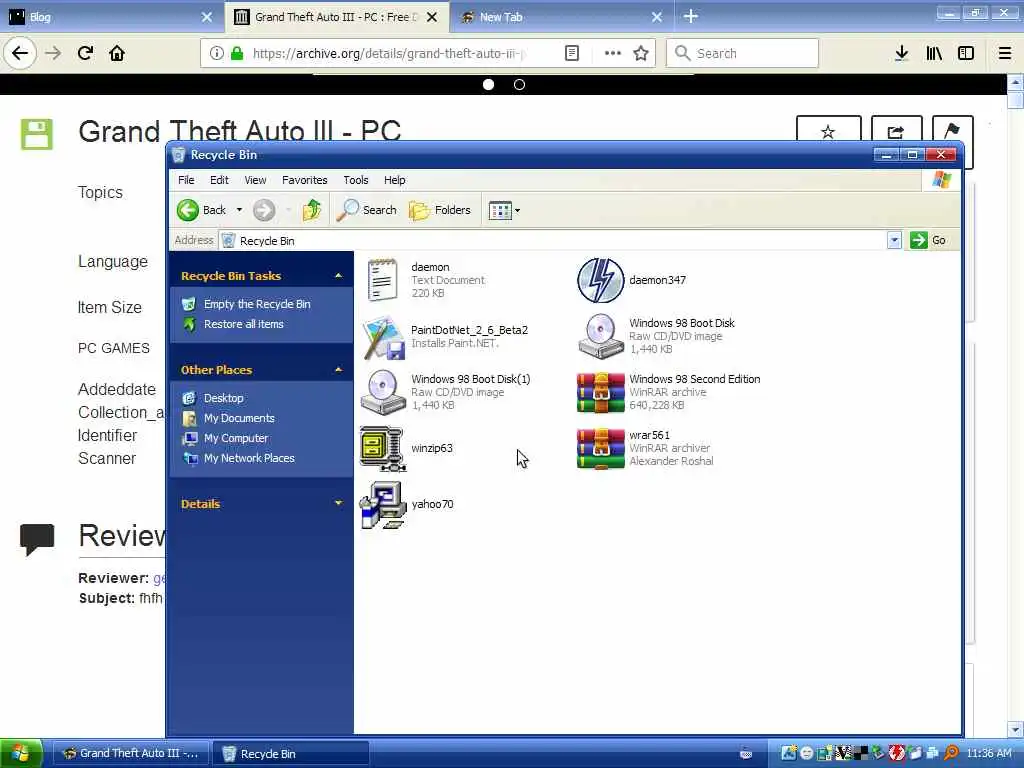Click Empty the Recycle Bin link
Image resolution: width=1024 pixels, height=768 pixels.
point(257,304)
